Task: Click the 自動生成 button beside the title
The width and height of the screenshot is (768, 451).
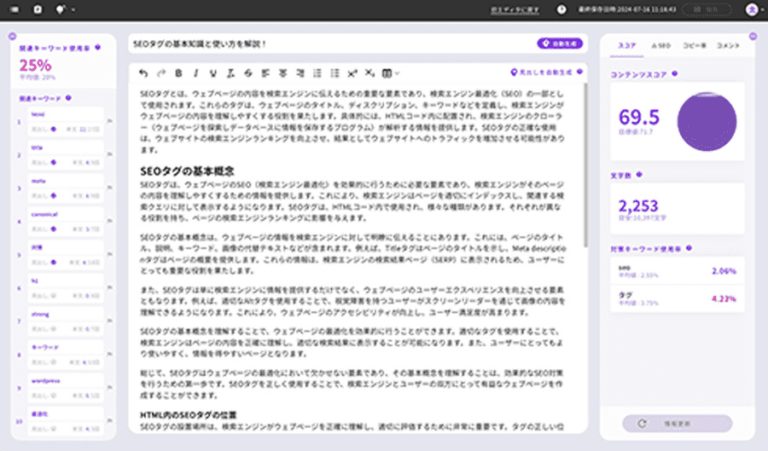Action: 559,45
